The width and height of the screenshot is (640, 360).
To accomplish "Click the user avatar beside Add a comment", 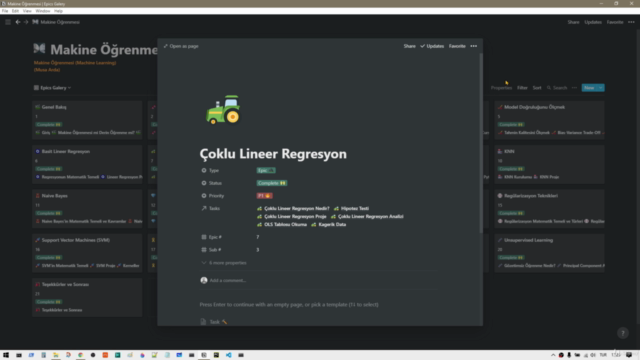I will 204,280.
